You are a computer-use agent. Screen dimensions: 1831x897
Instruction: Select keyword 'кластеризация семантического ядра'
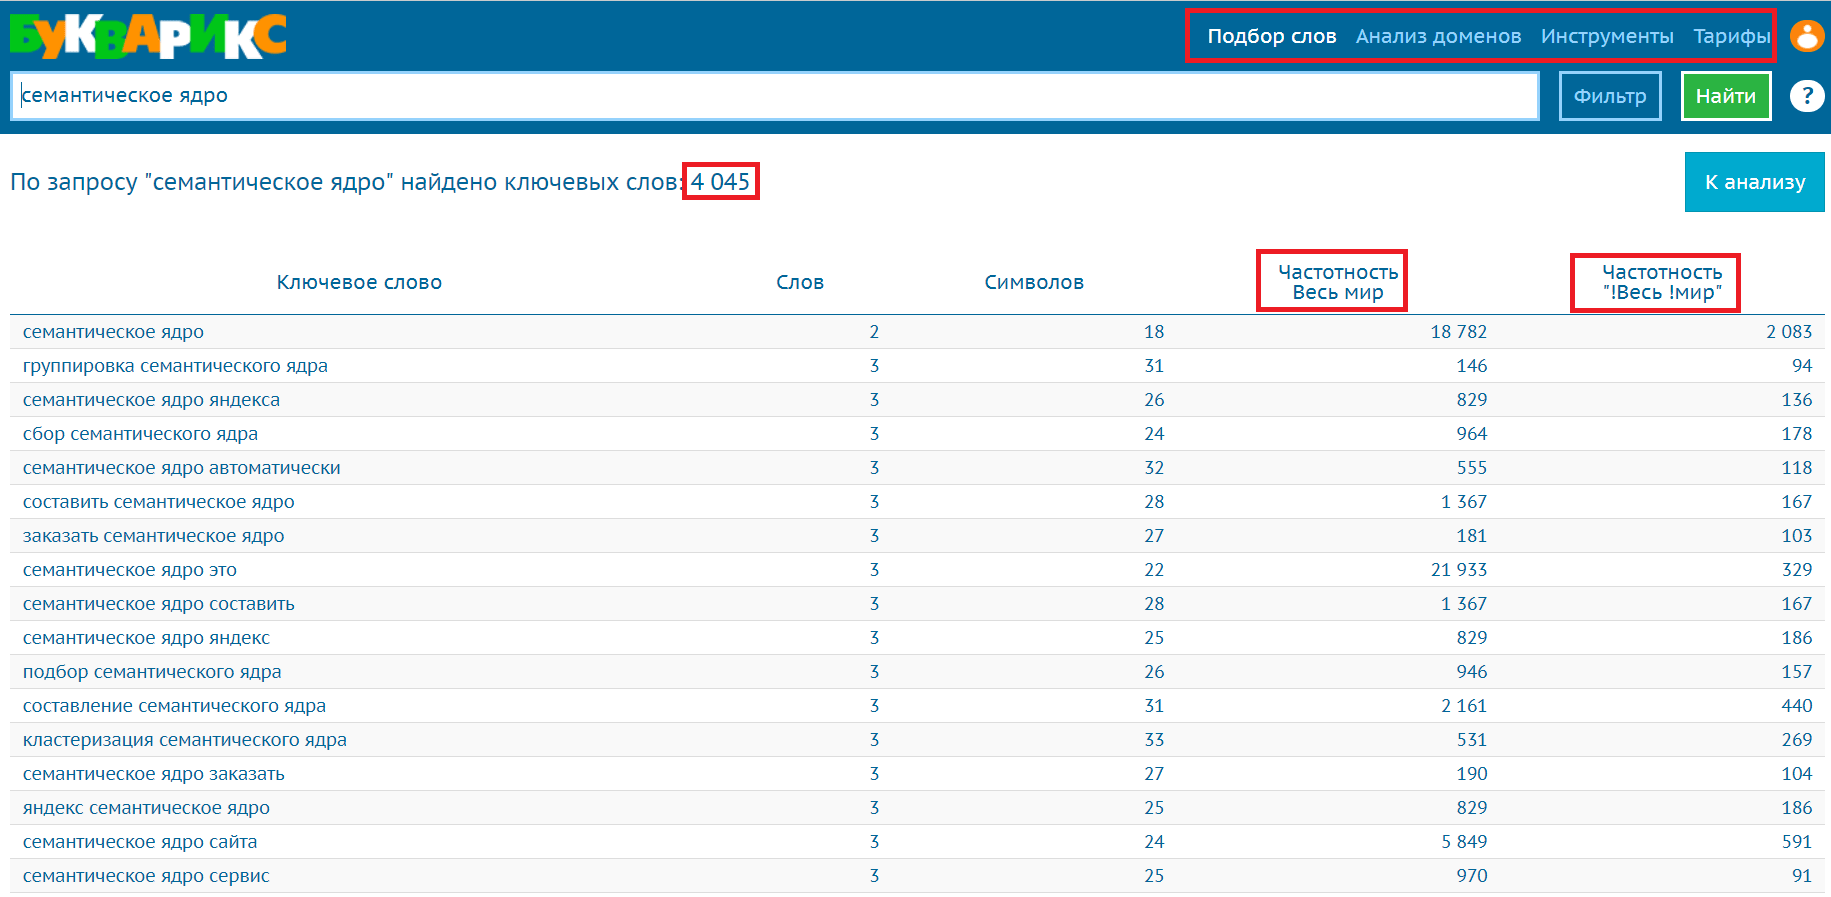(184, 740)
